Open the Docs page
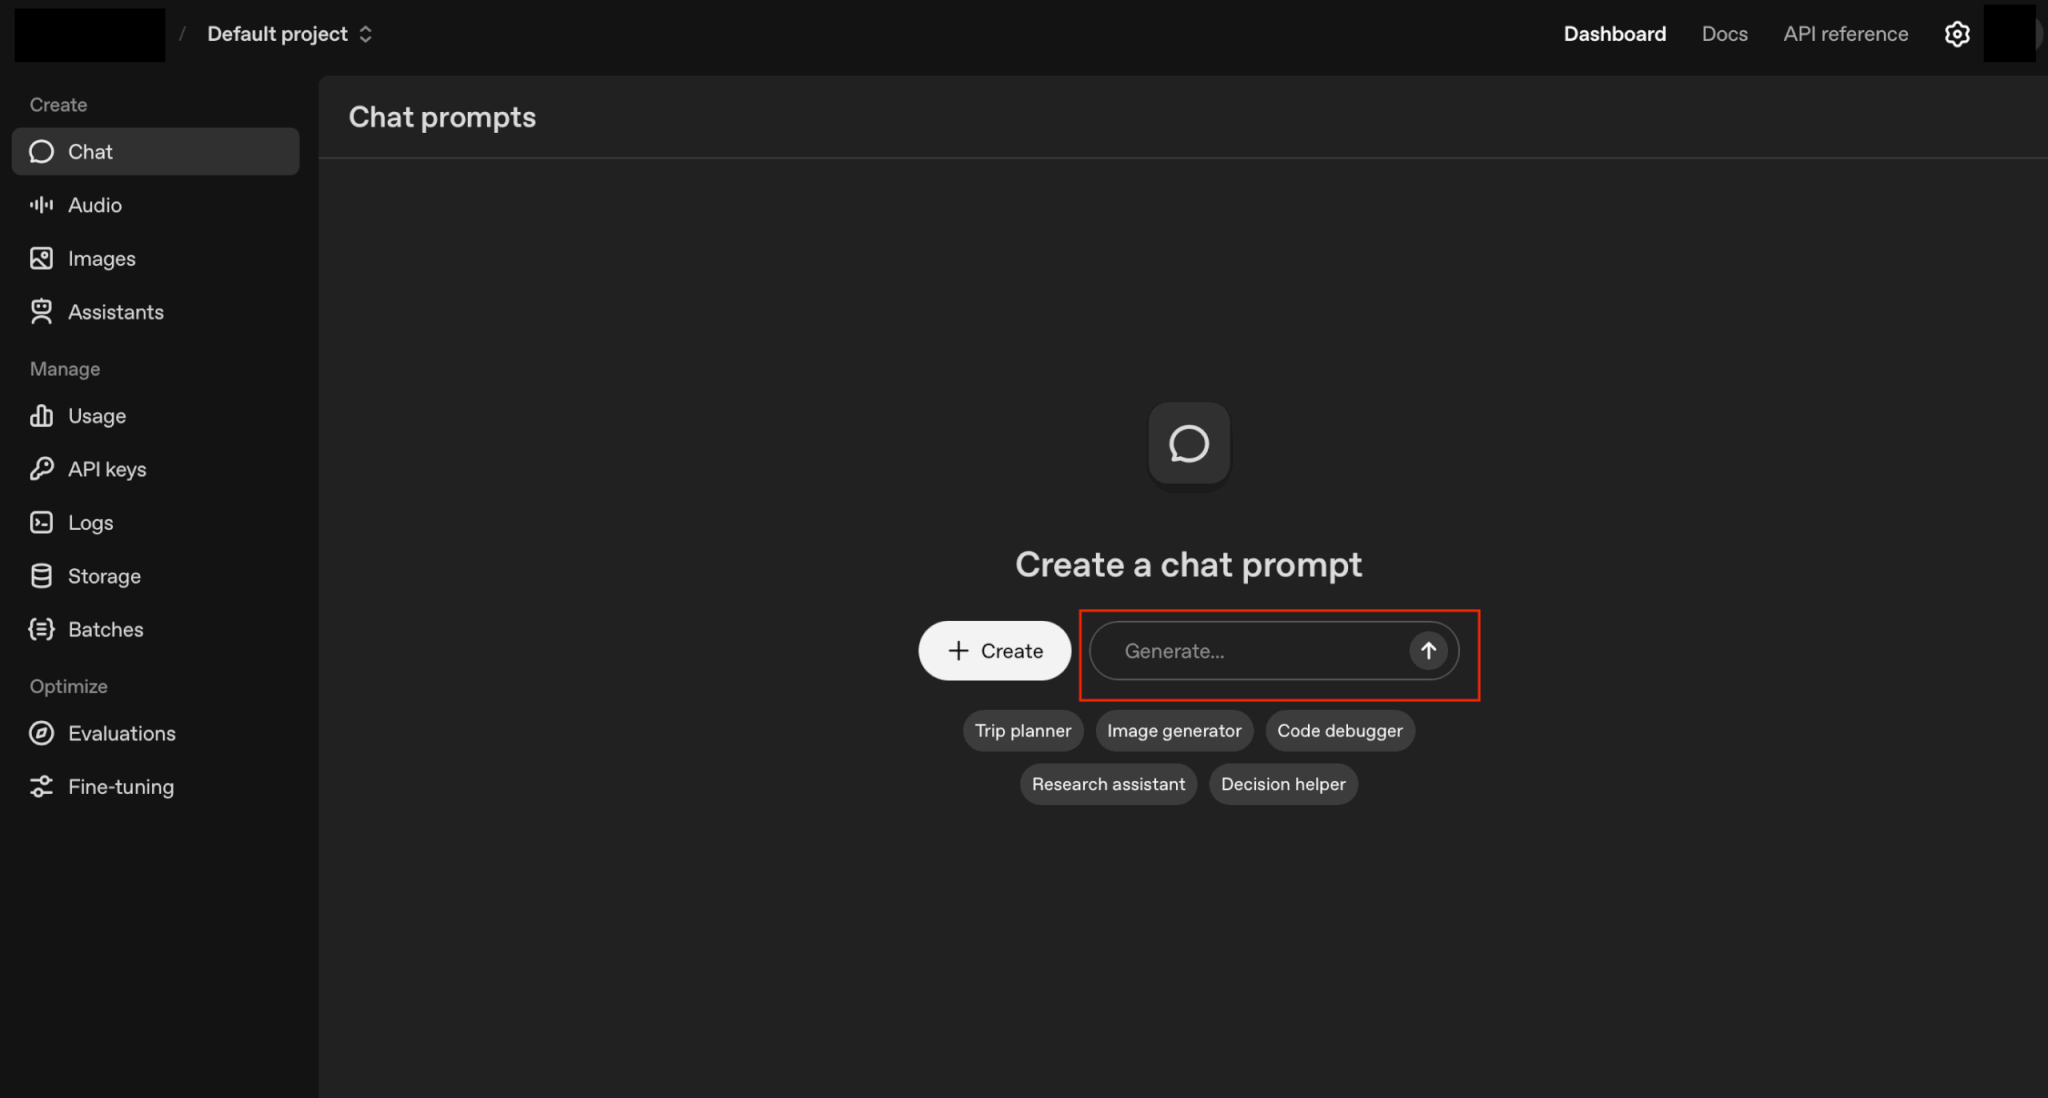2048x1098 pixels. (x=1724, y=34)
